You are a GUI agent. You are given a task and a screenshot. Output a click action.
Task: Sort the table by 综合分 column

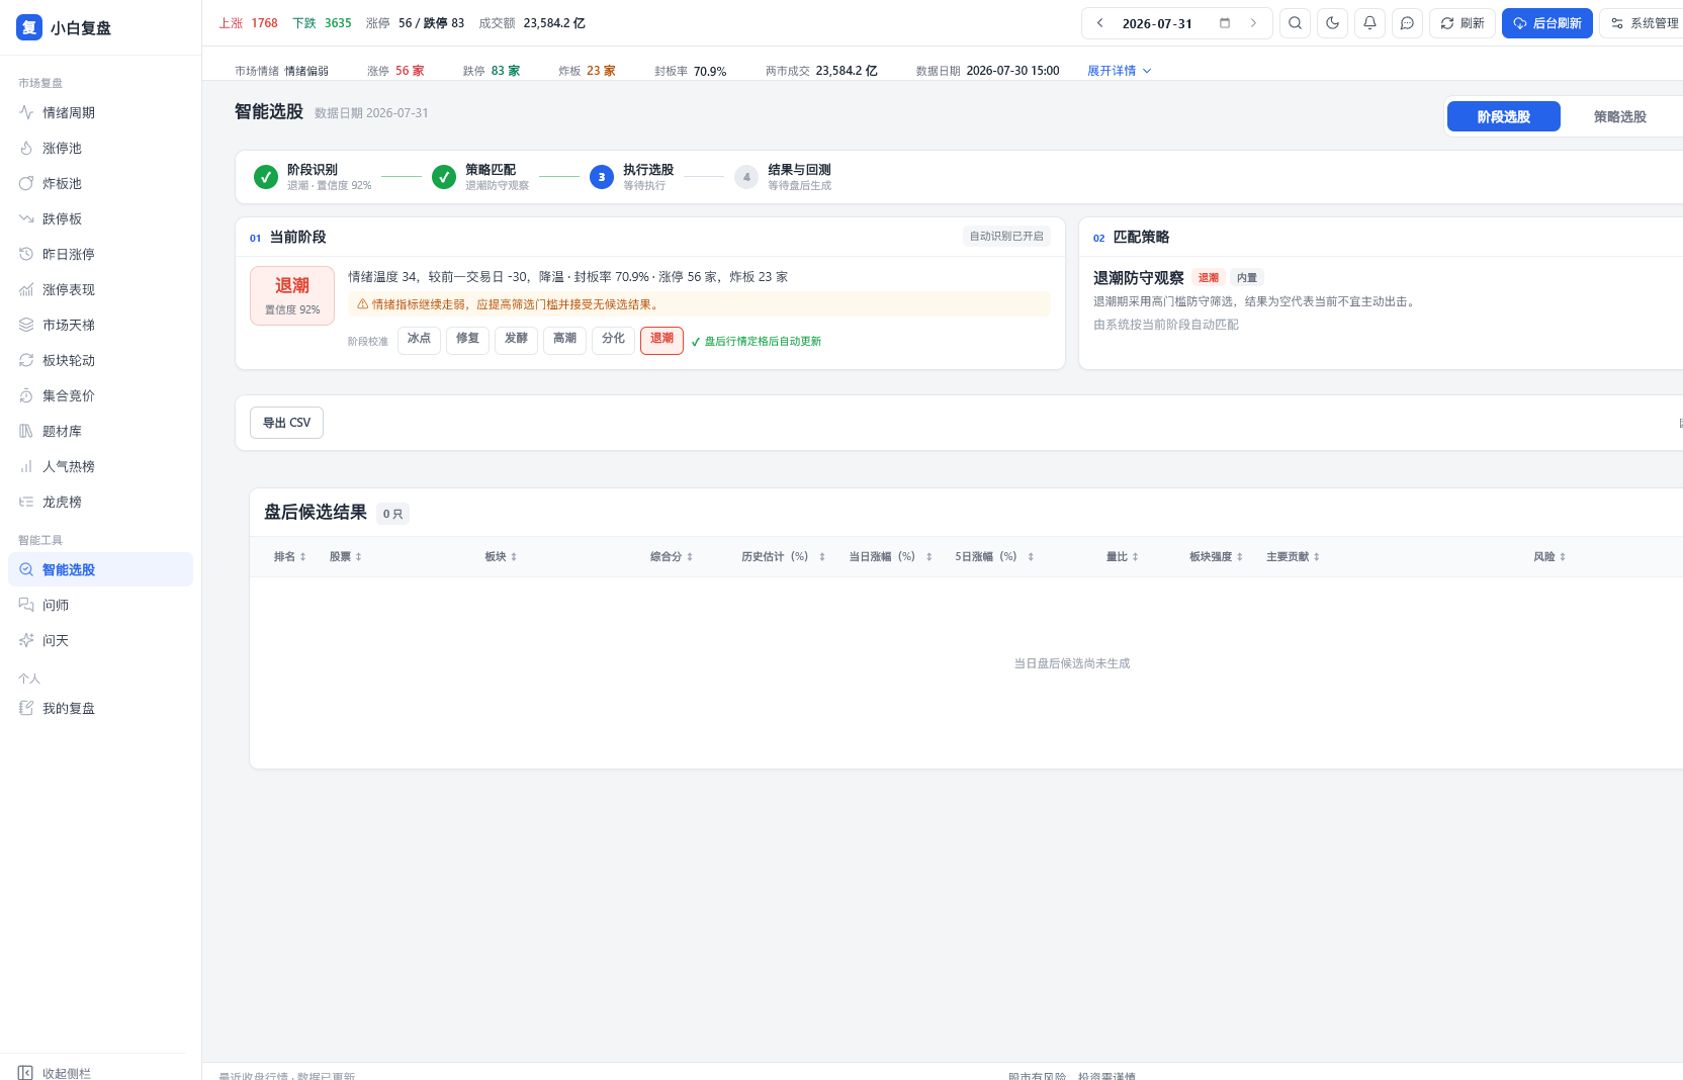pyautogui.click(x=672, y=557)
